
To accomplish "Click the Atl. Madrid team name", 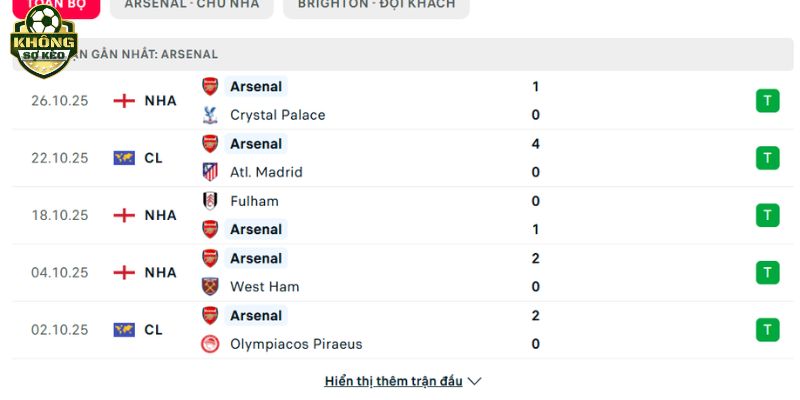I will tap(266, 172).
